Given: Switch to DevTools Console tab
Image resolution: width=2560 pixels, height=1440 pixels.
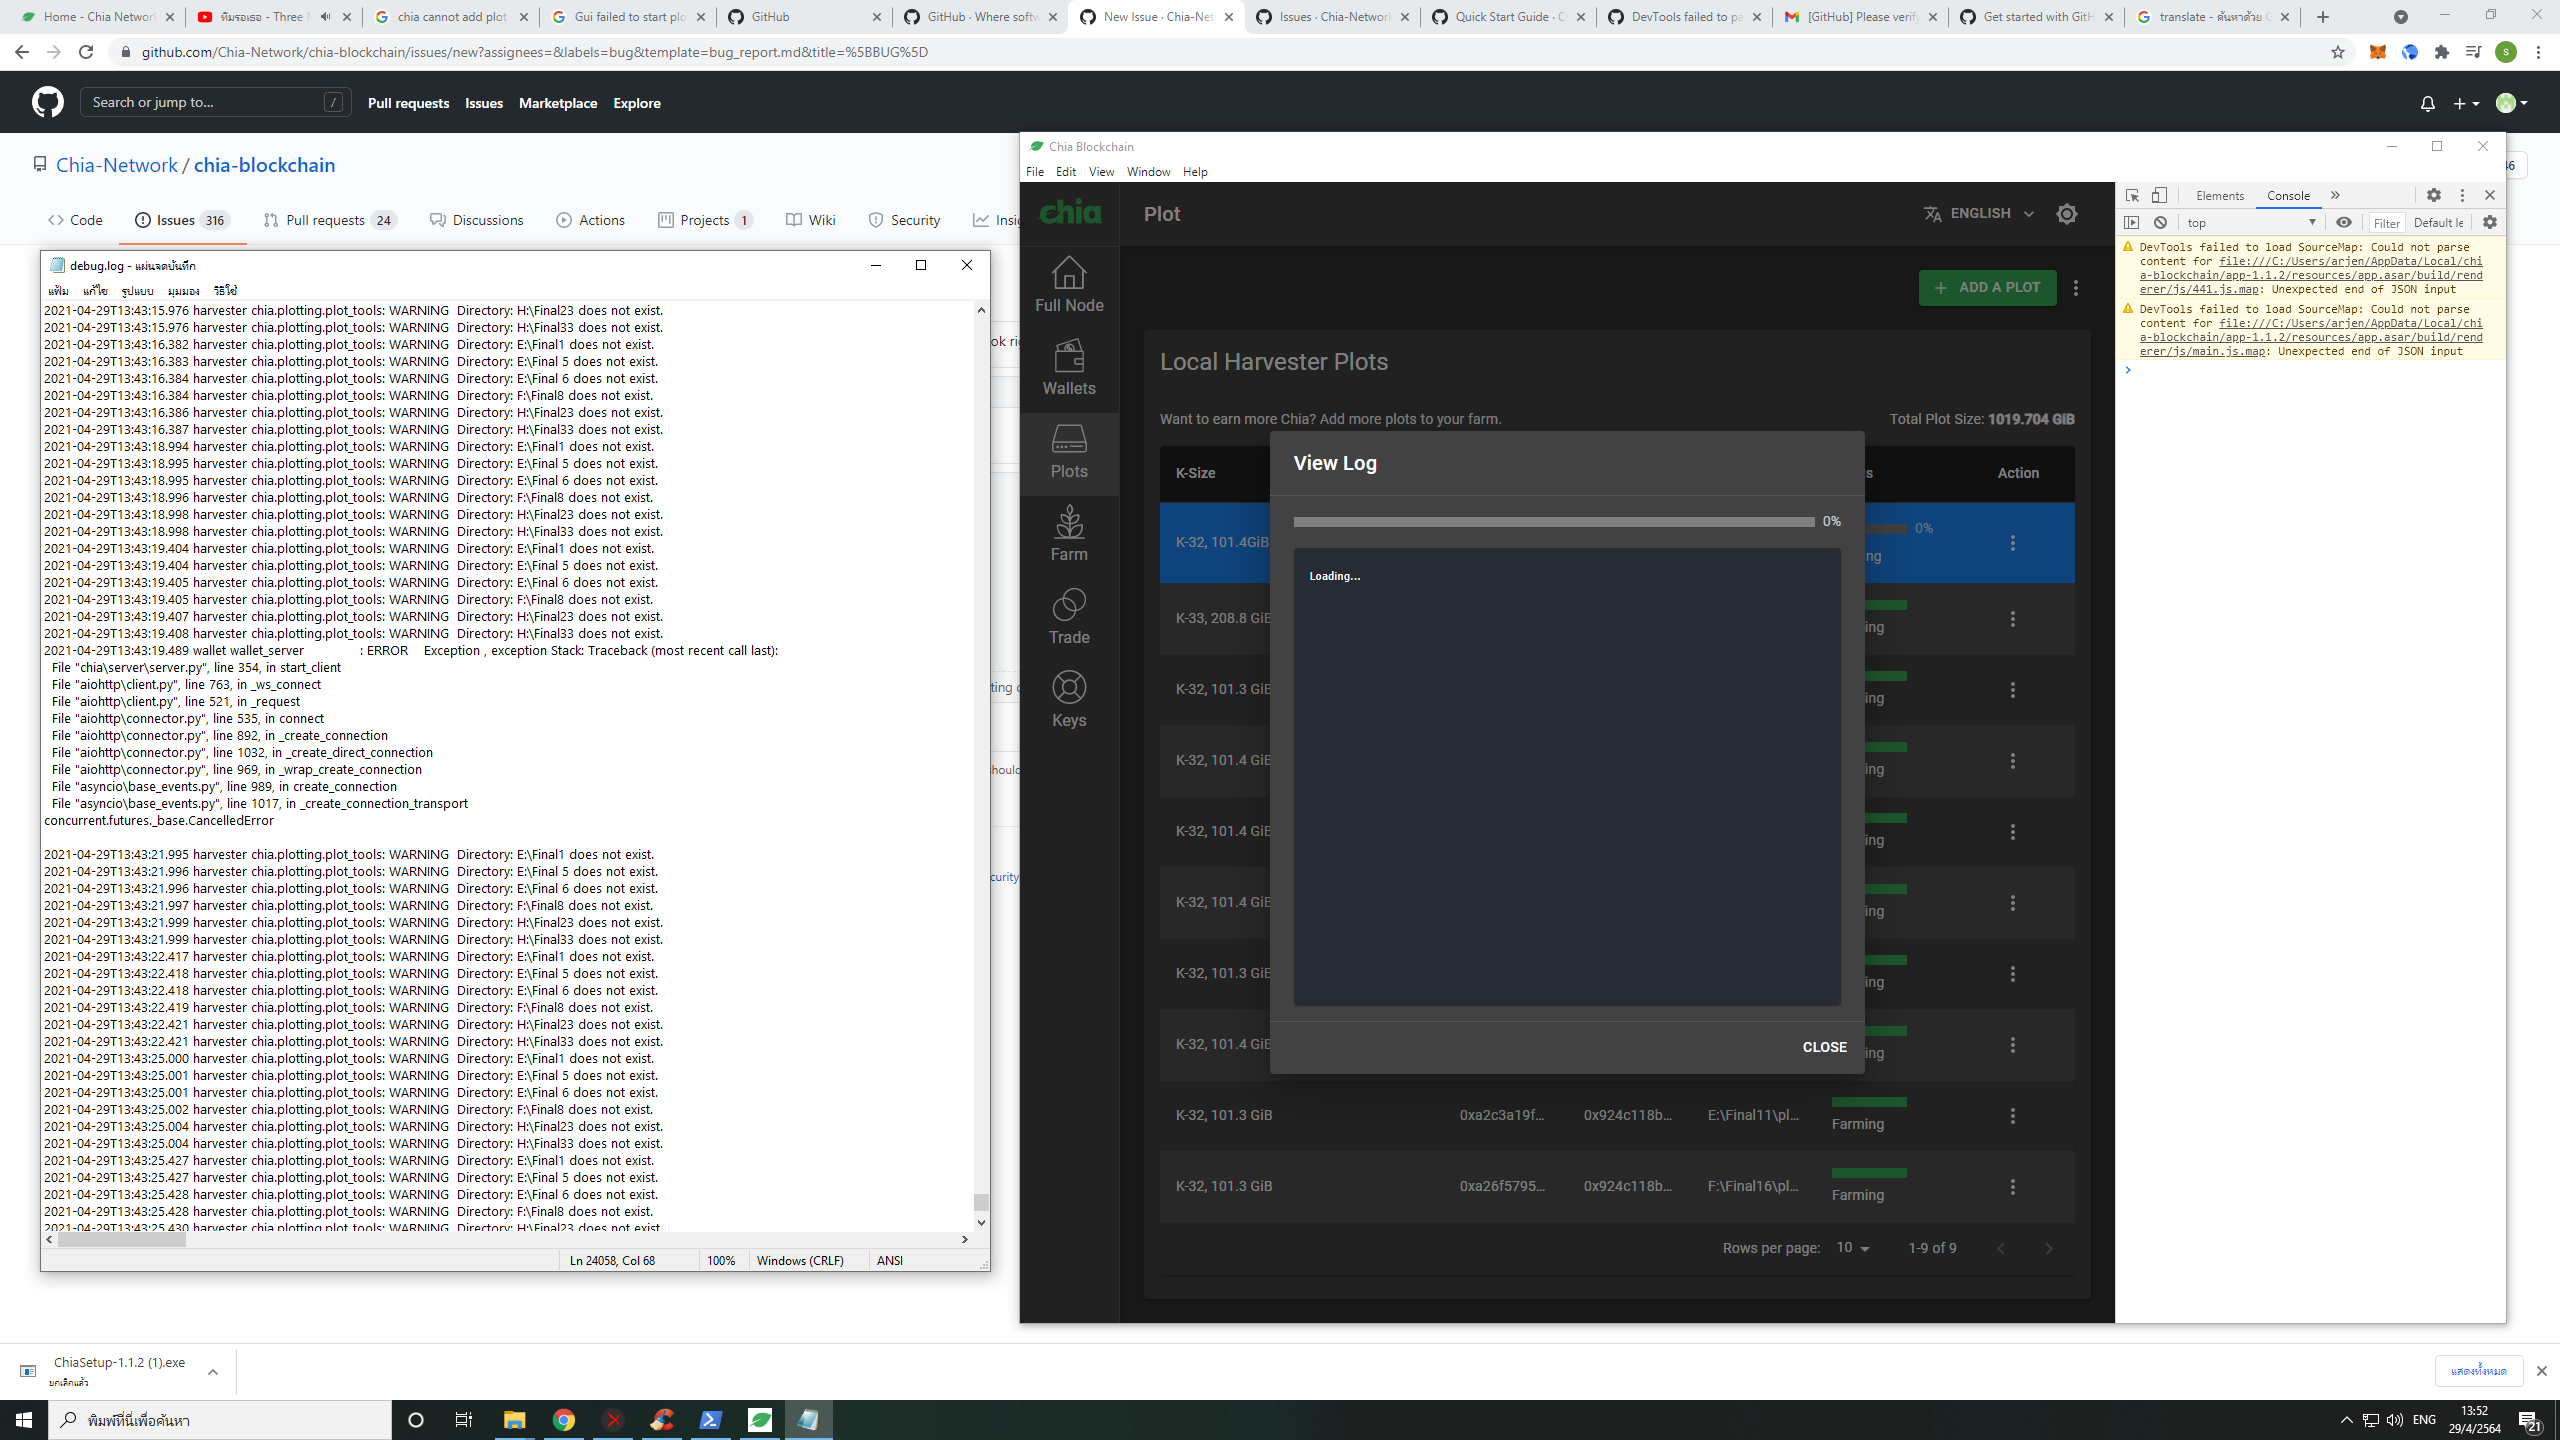Looking at the screenshot, I should [x=2288, y=196].
